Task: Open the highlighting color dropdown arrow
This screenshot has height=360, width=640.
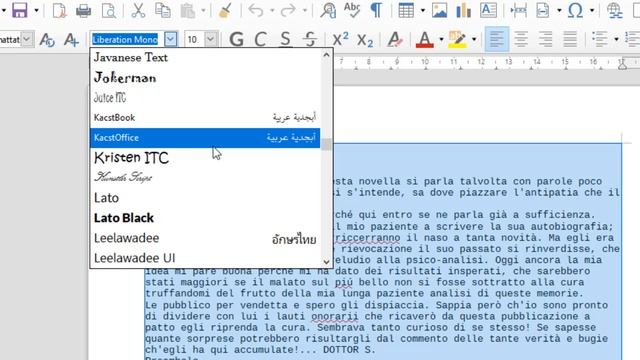Action: (474, 40)
